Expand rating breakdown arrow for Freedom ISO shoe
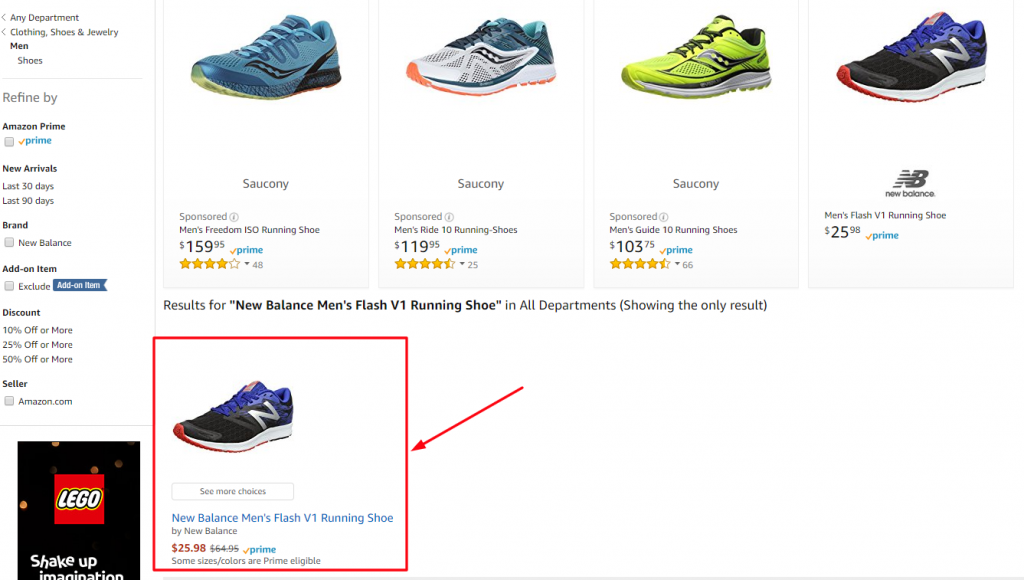1024x580 pixels. [247, 265]
